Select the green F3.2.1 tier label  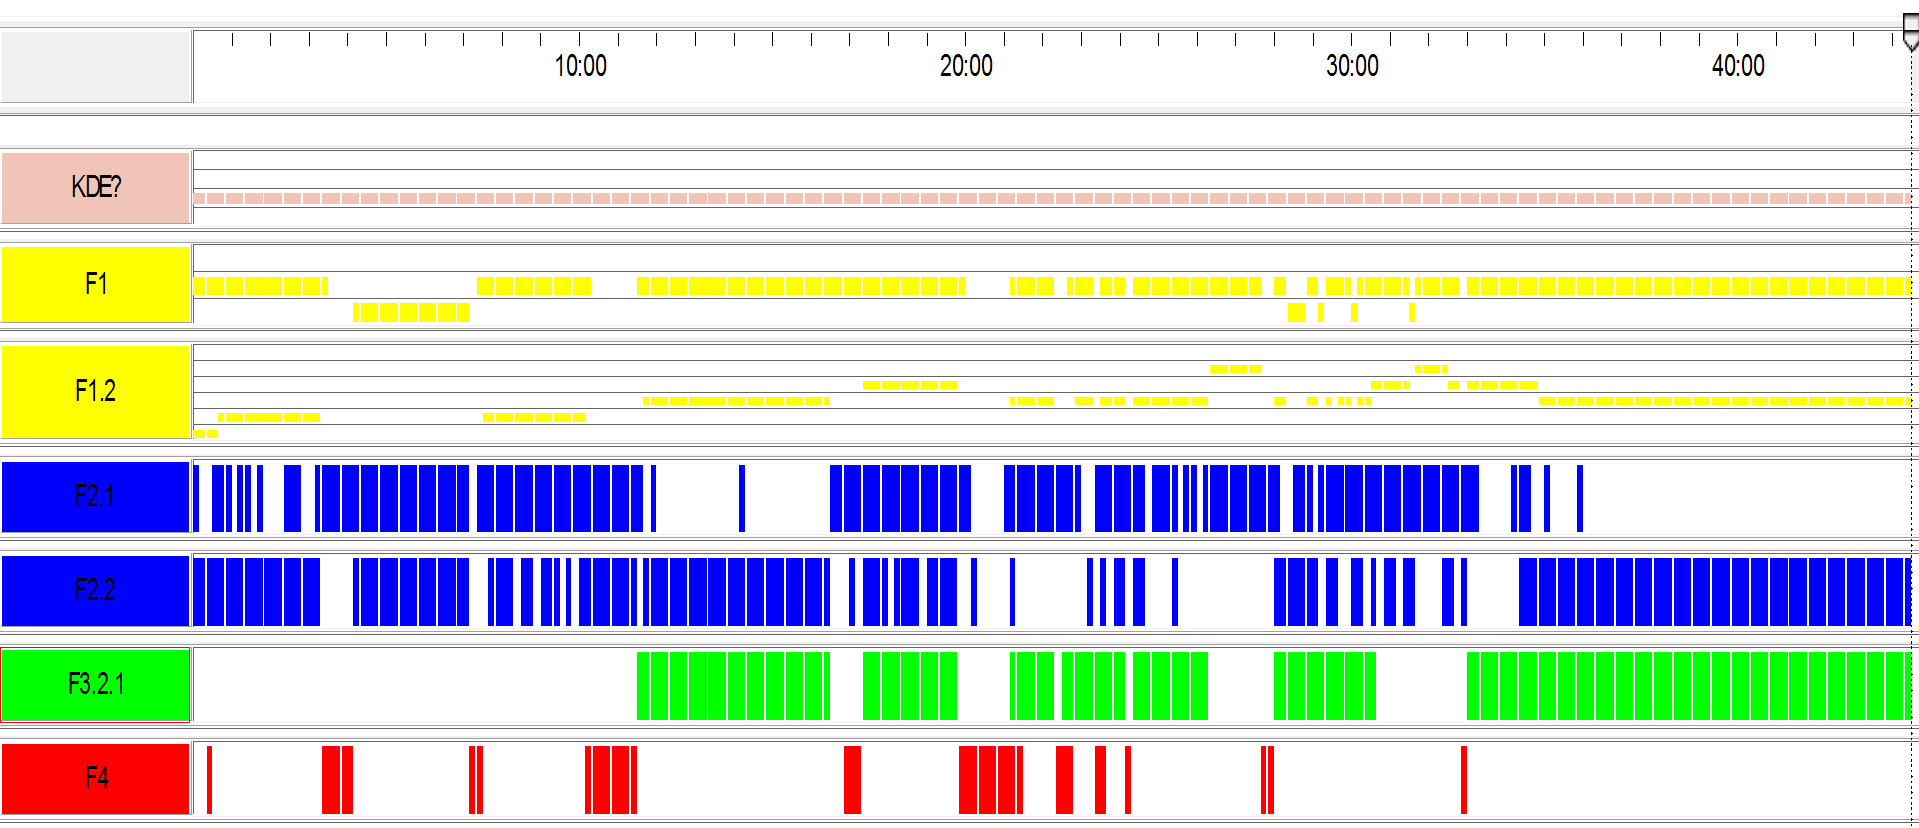pos(96,685)
